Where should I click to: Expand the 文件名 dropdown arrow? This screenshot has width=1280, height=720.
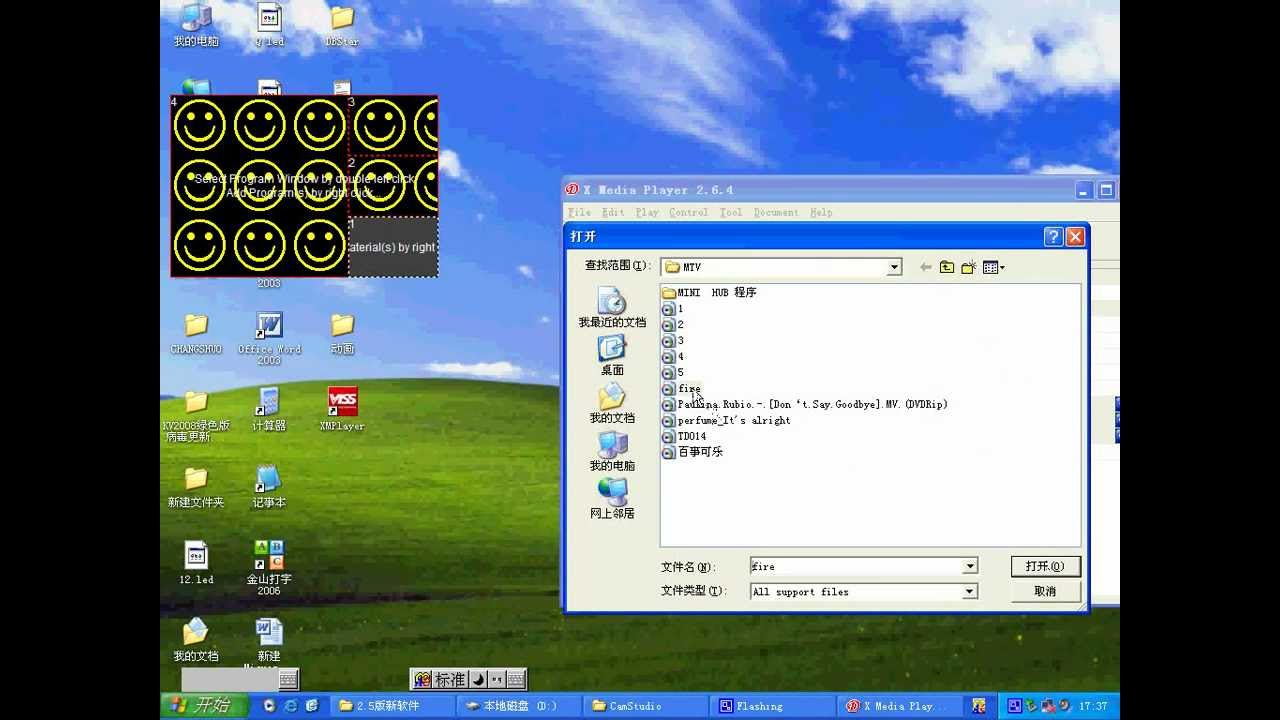[x=969, y=566]
